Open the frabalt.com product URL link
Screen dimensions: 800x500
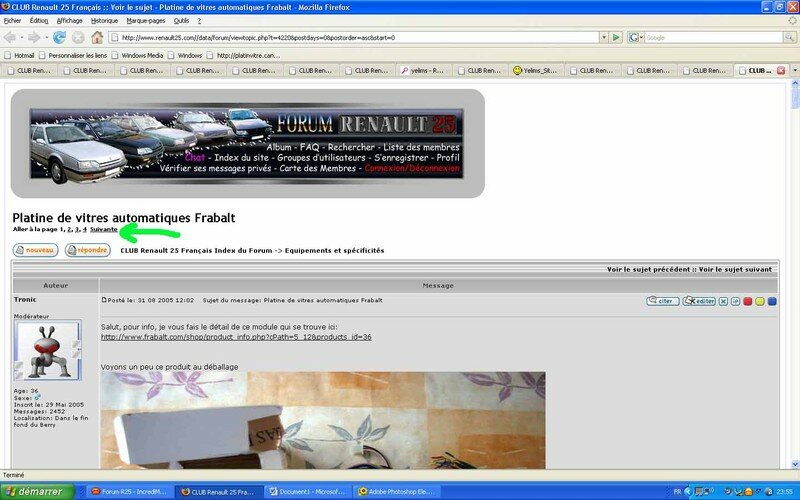point(236,337)
